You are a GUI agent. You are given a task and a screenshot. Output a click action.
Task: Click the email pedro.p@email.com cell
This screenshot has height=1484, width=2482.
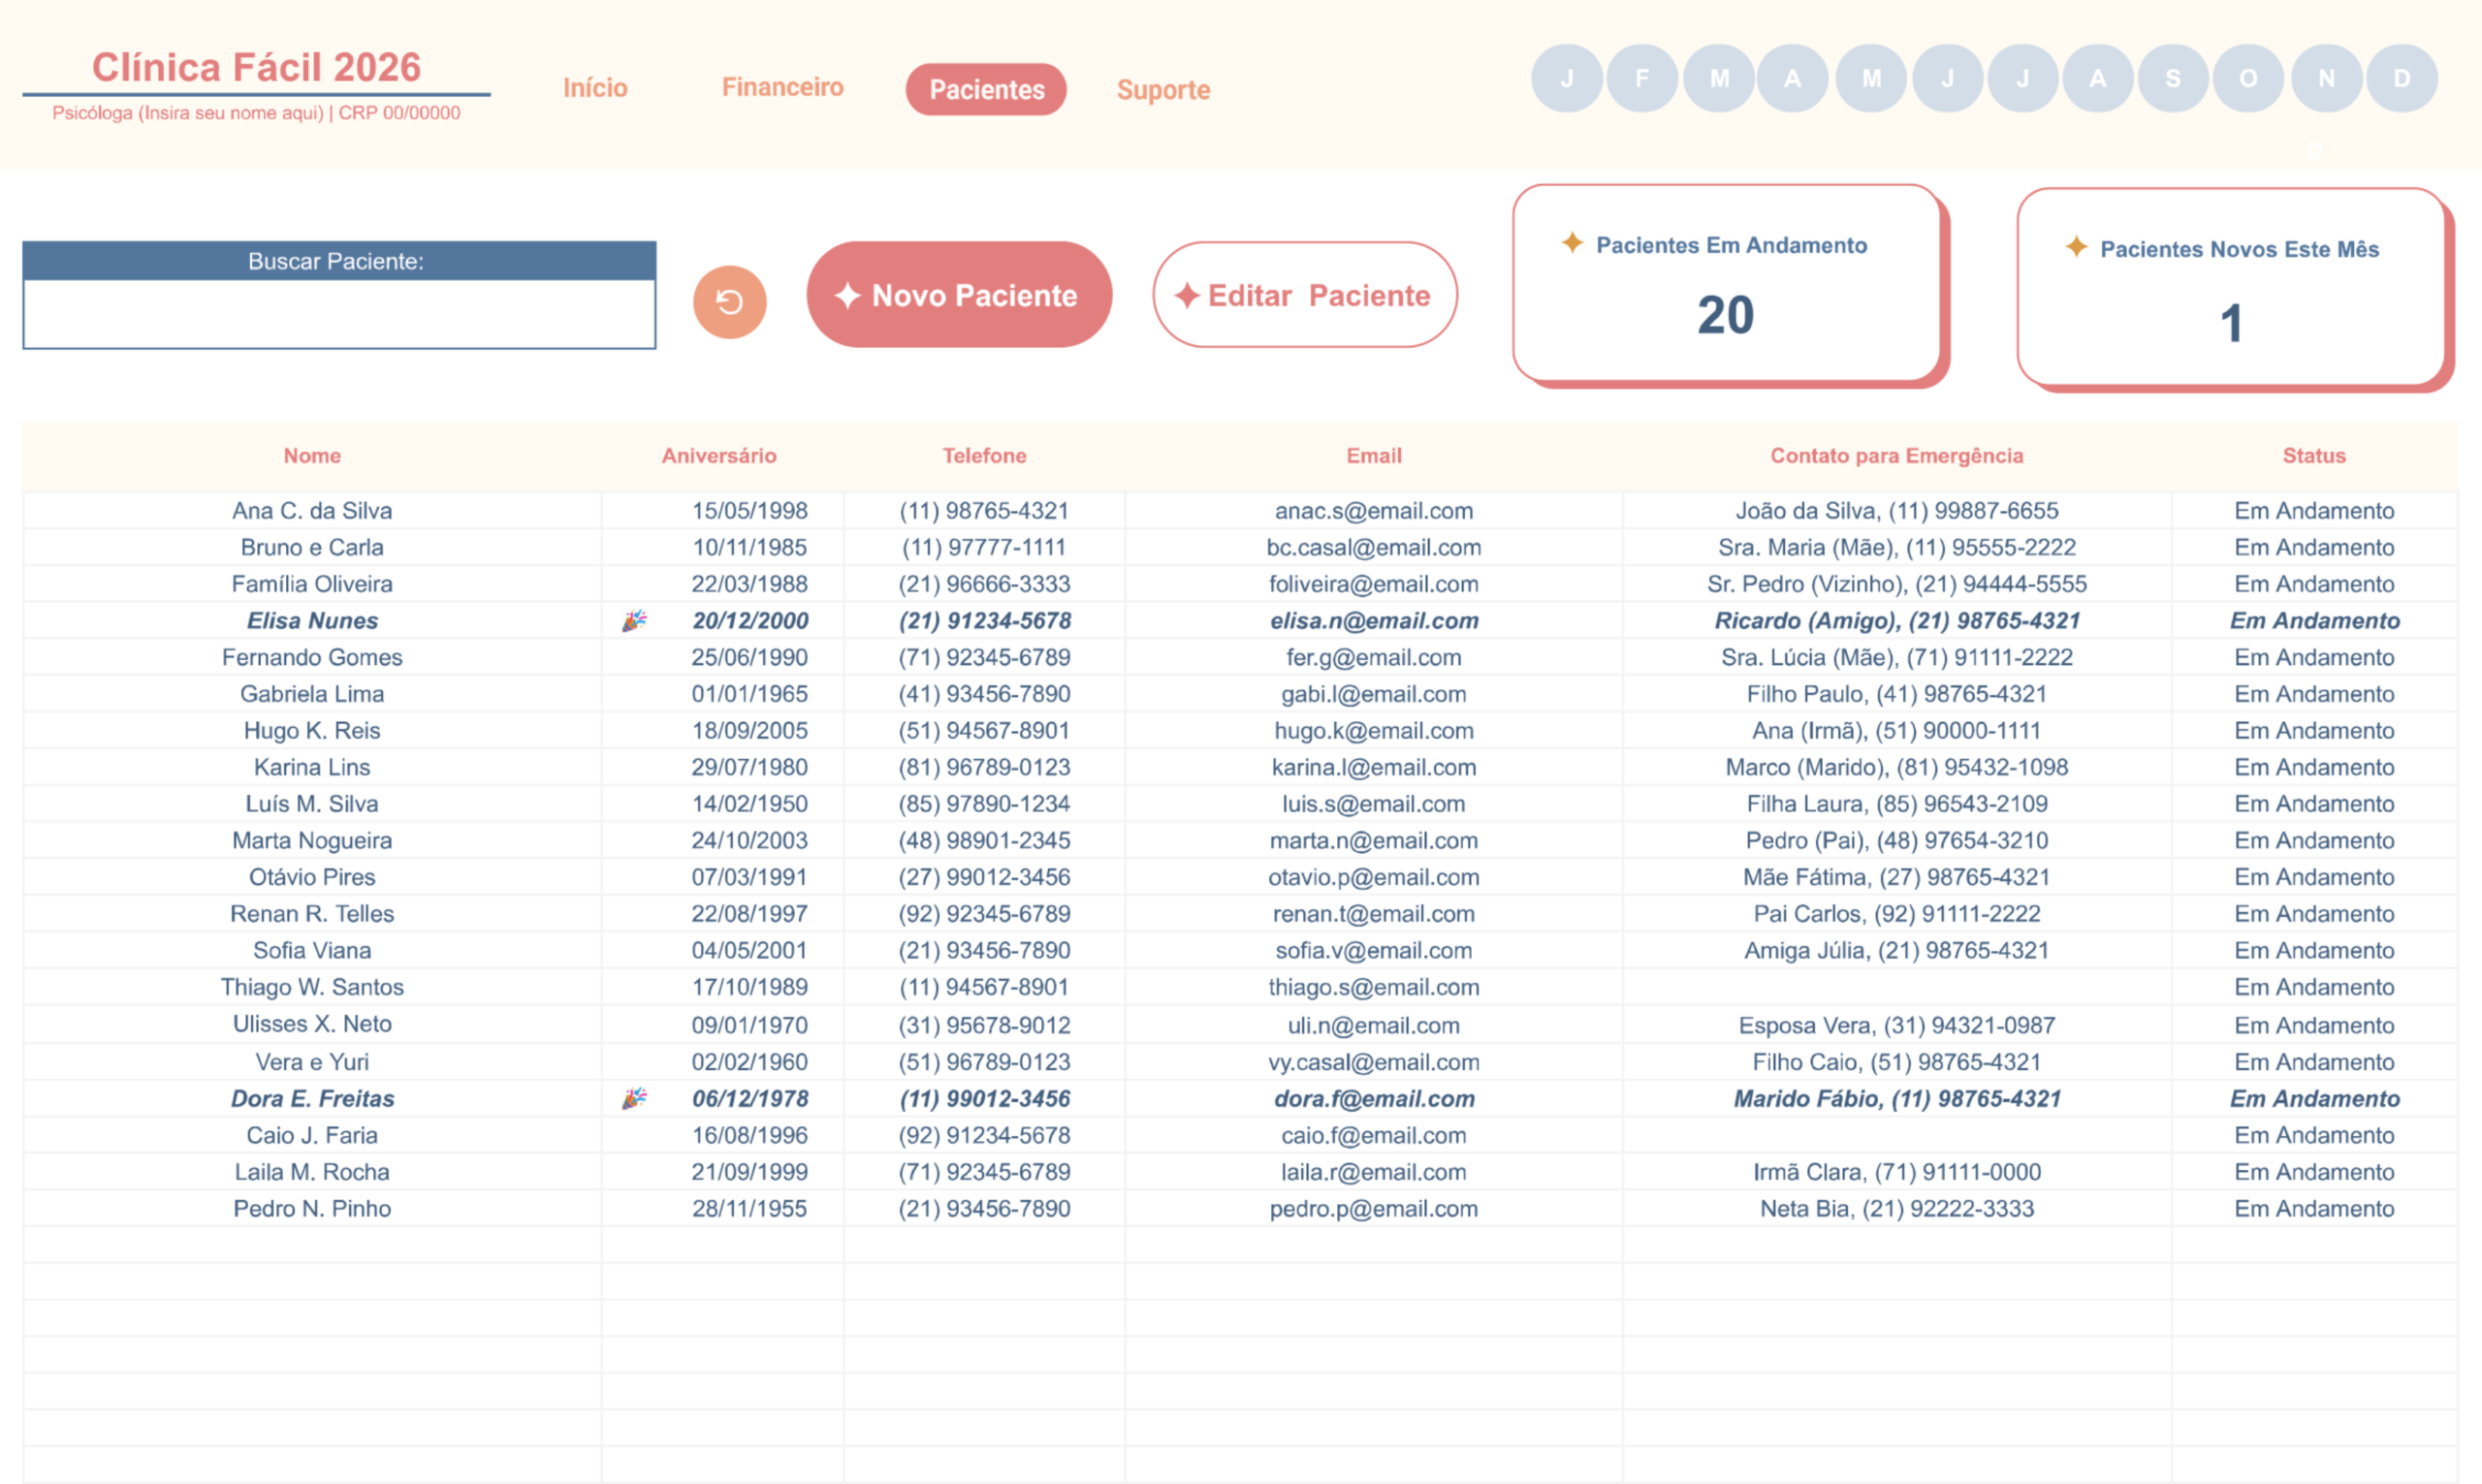[1373, 1208]
